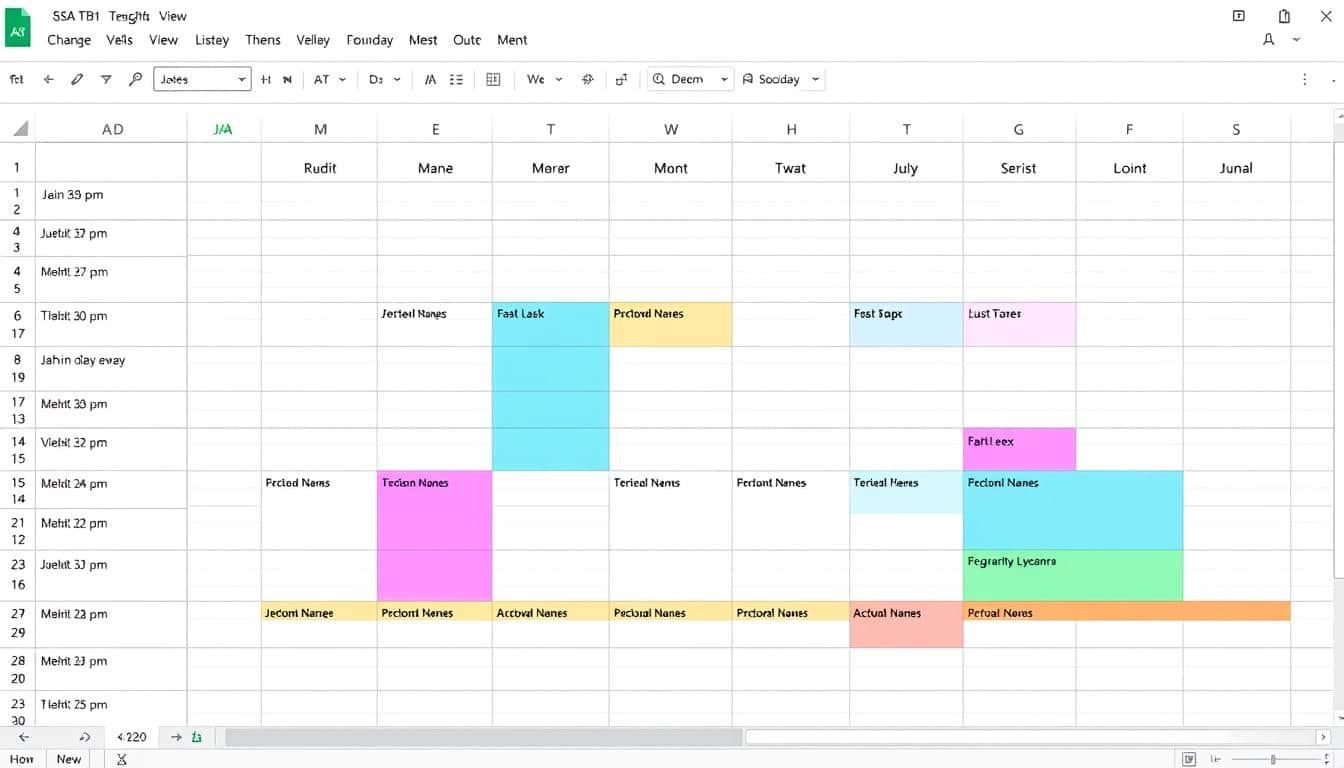Select the green 'Fegrarity Lycanra' cell

pyautogui.click(x=1073, y=575)
